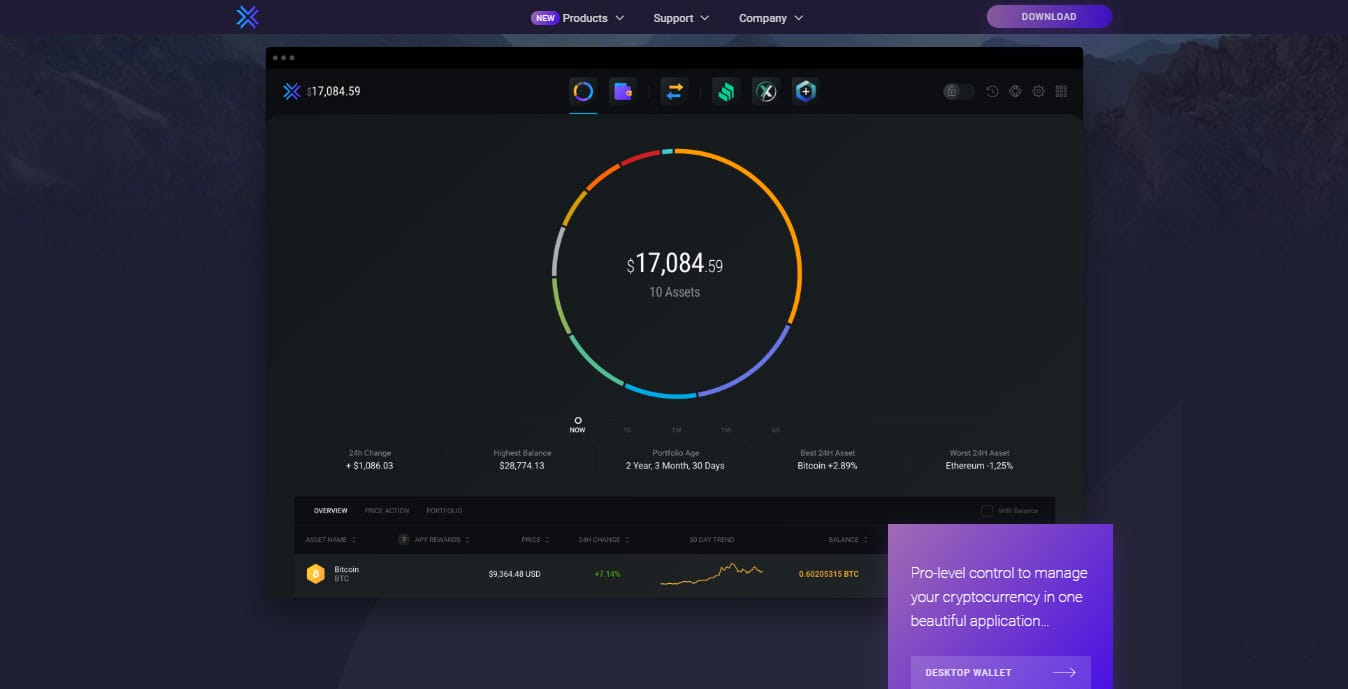Viewport: 1348px width, 689px height.
Task: Open the Support dropdown menu
Action: click(x=681, y=18)
